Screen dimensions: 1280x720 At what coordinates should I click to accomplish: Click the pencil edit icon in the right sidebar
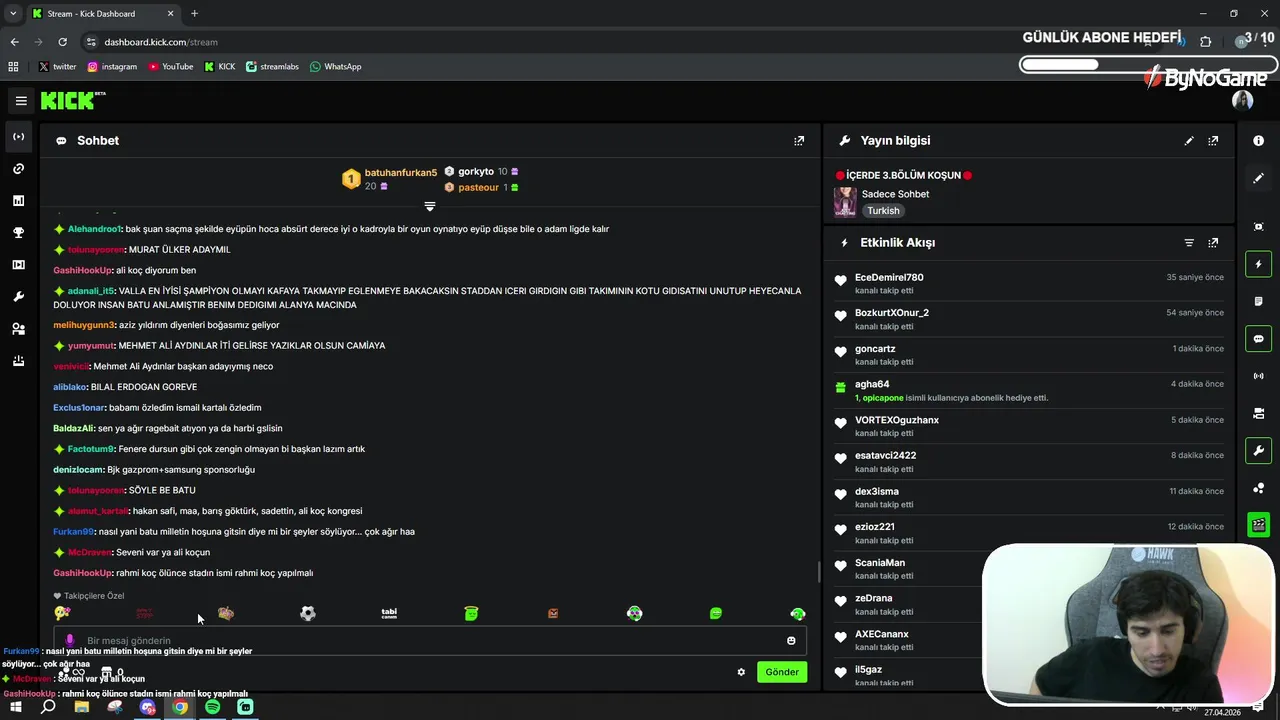click(x=1259, y=178)
